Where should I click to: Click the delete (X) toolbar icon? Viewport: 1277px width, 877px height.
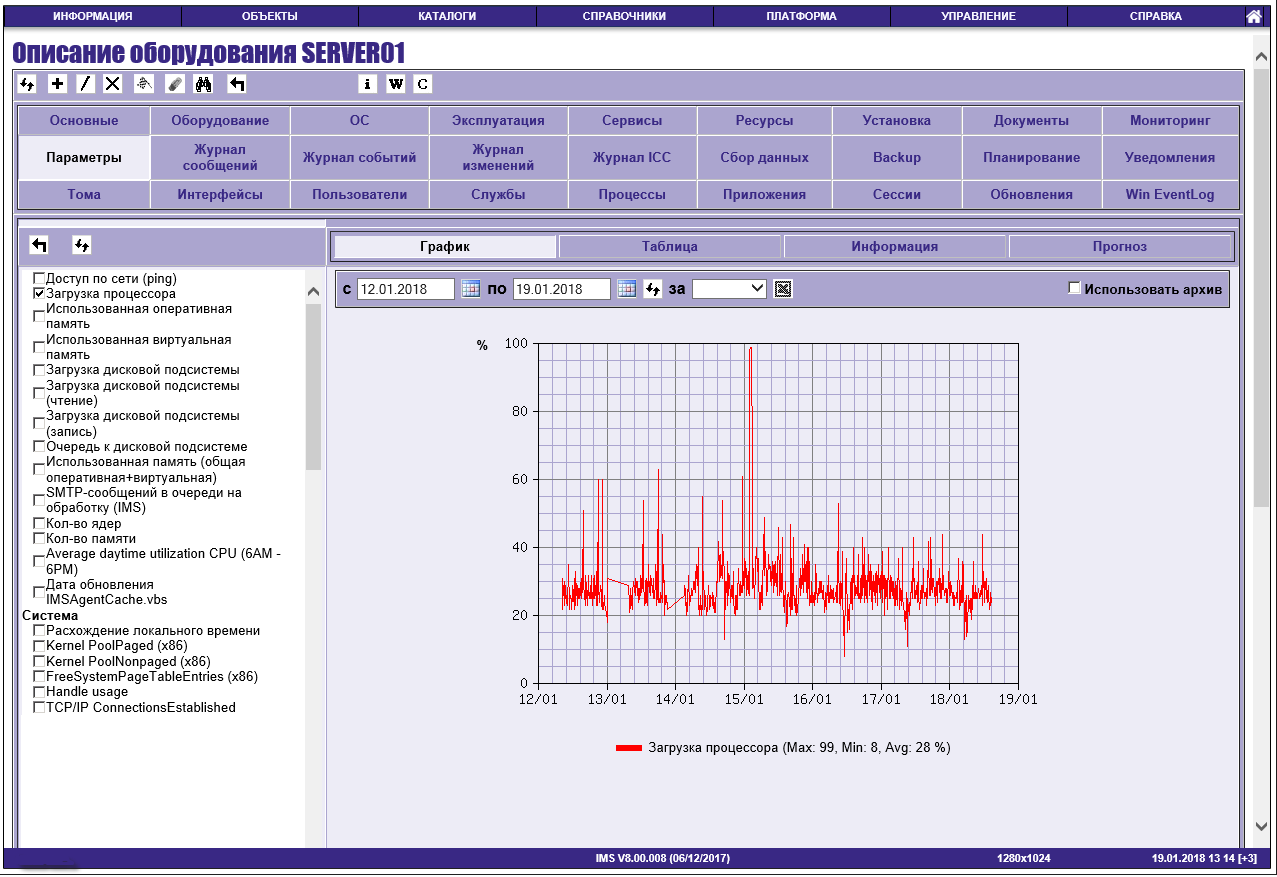point(113,84)
